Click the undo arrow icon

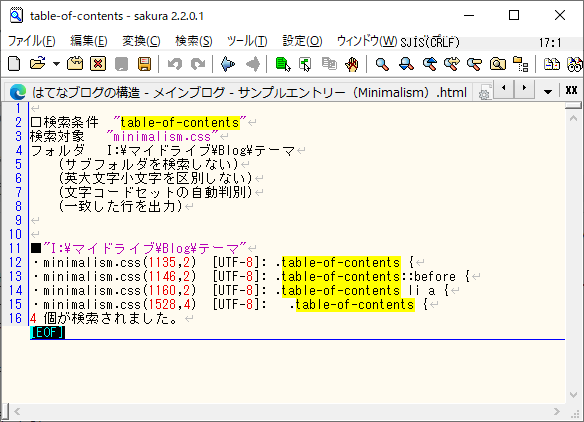[175, 64]
